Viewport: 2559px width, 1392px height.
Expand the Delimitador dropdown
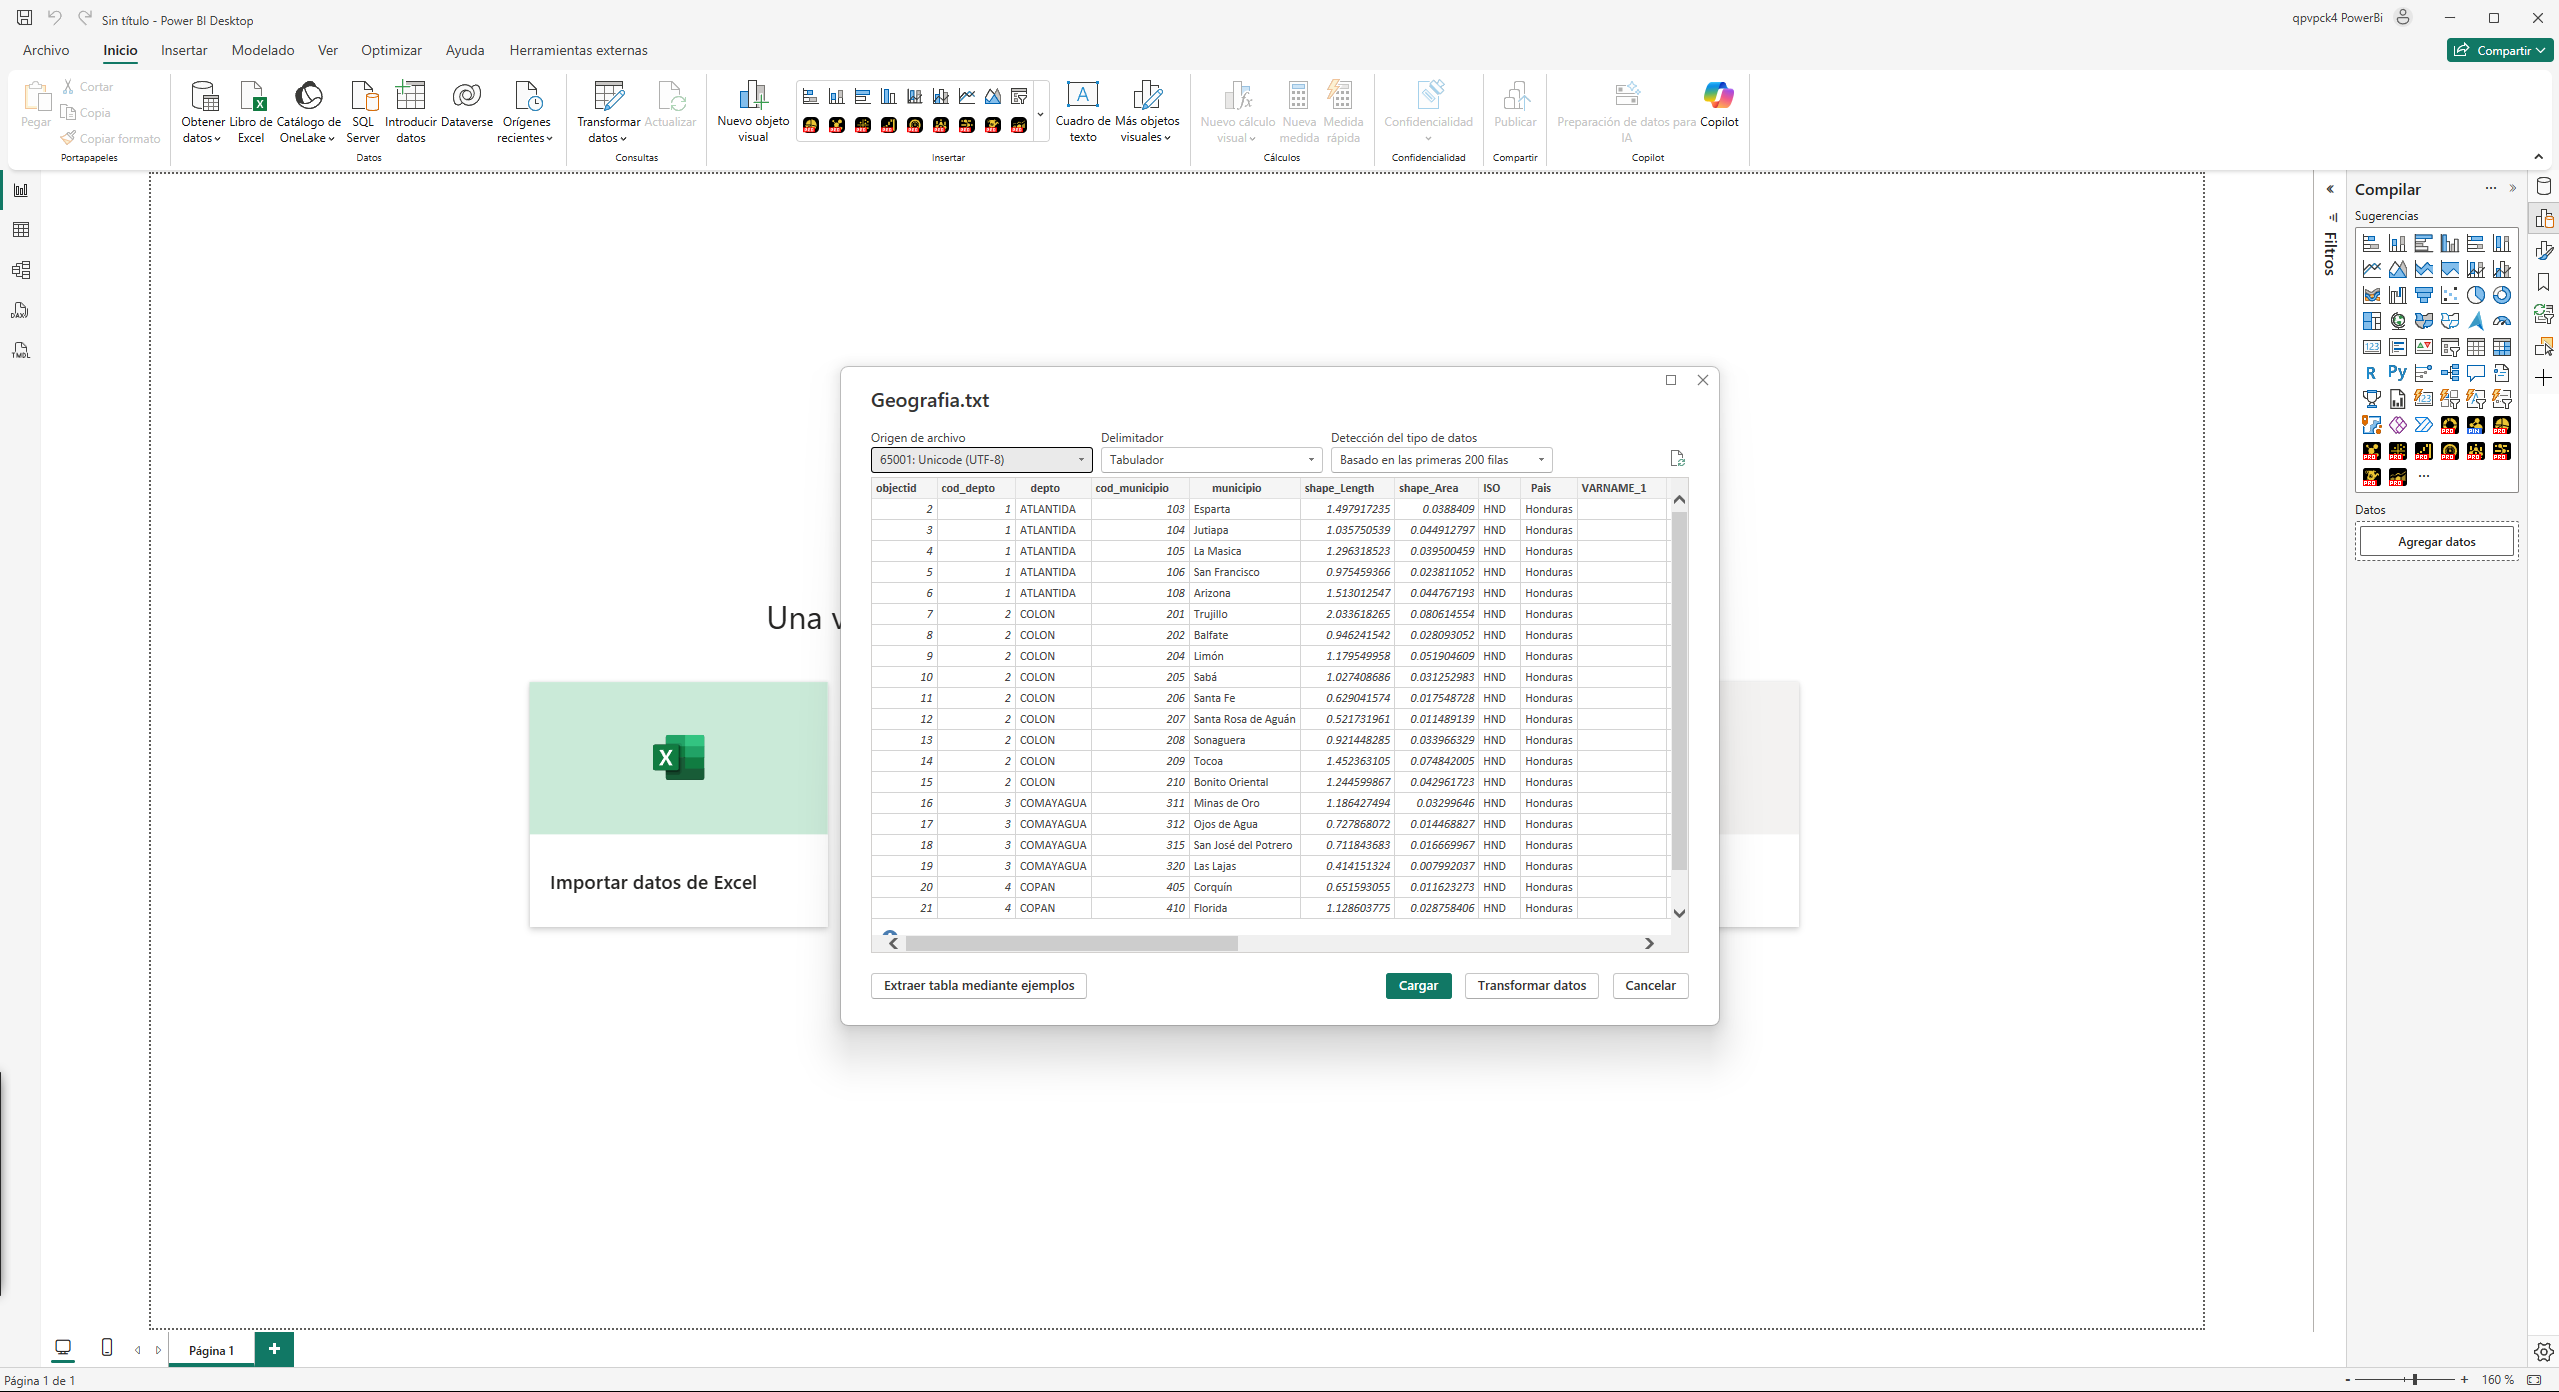[x=1211, y=460]
